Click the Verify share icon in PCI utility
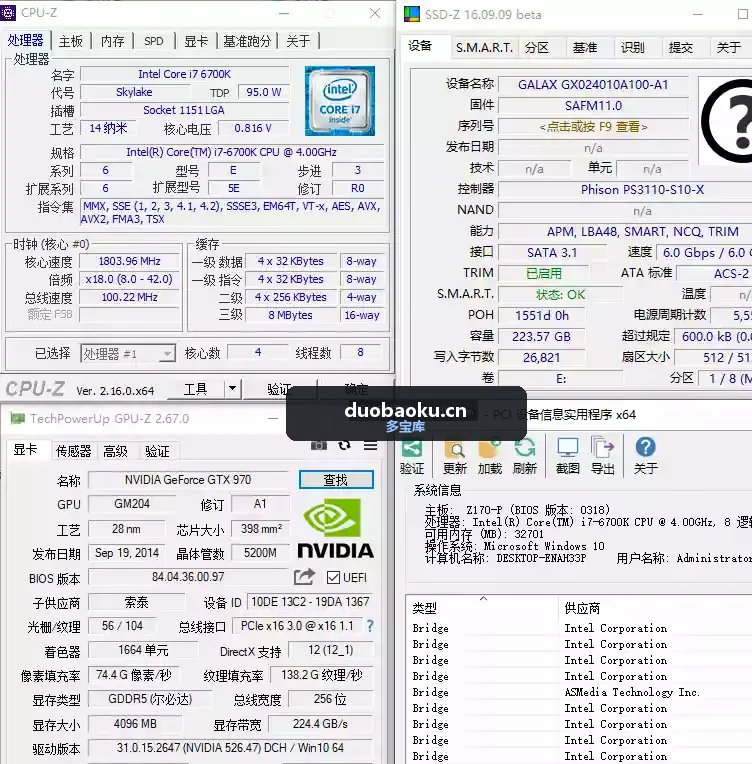Image resolution: width=752 pixels, height=764 pixels. click(412, 448)
